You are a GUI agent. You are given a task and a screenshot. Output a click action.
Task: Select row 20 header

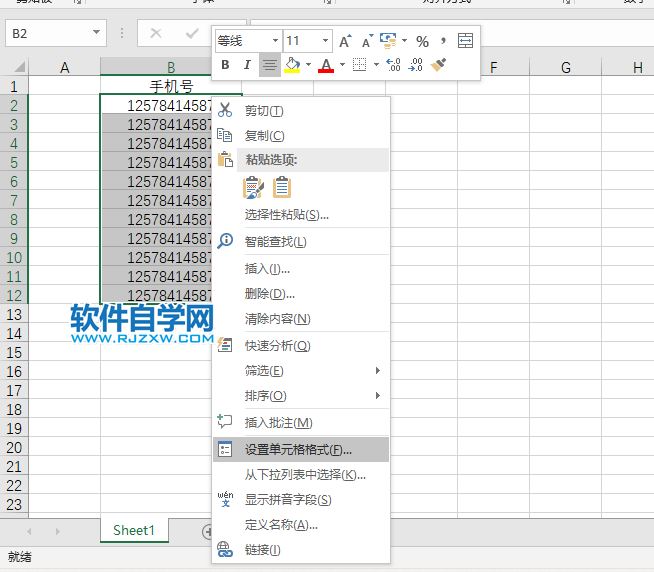pos(14,447)
